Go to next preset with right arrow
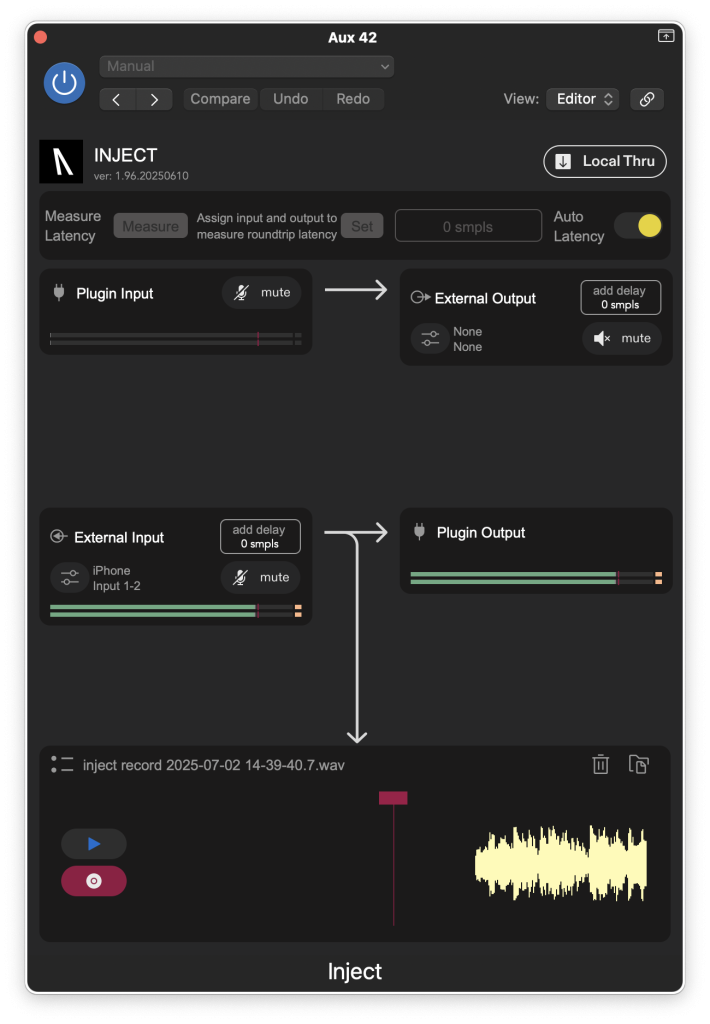Viewport: 710px width, 1024px height. (154, 99)
